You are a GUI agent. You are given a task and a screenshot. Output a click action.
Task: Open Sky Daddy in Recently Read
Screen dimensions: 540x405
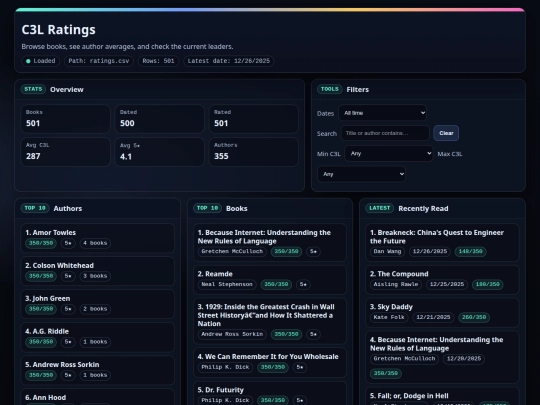click(x=442, y=312)
